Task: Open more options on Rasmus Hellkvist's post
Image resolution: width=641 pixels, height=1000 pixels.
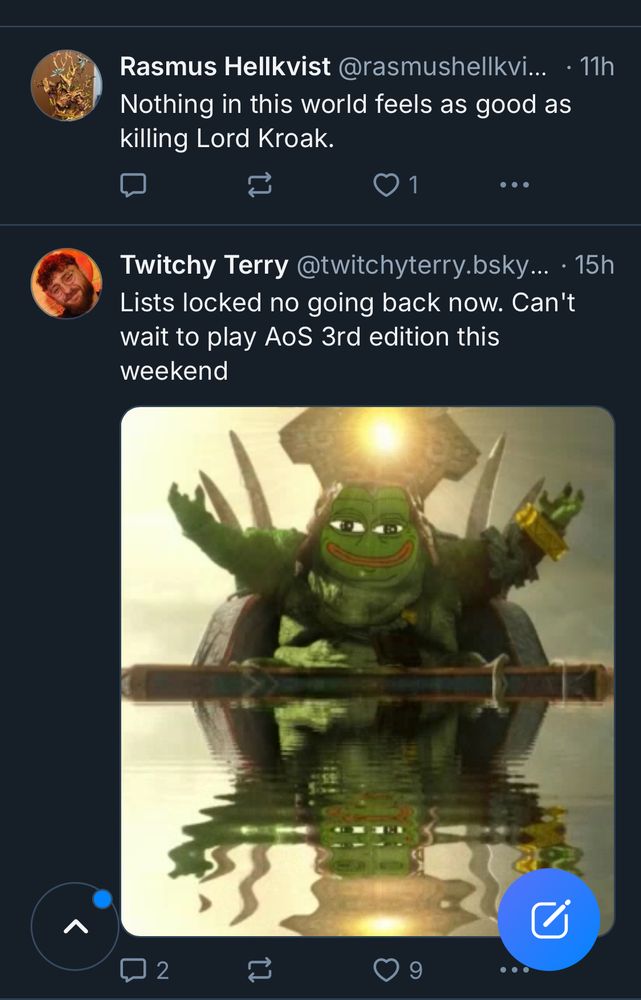Action: coord(513,185)
